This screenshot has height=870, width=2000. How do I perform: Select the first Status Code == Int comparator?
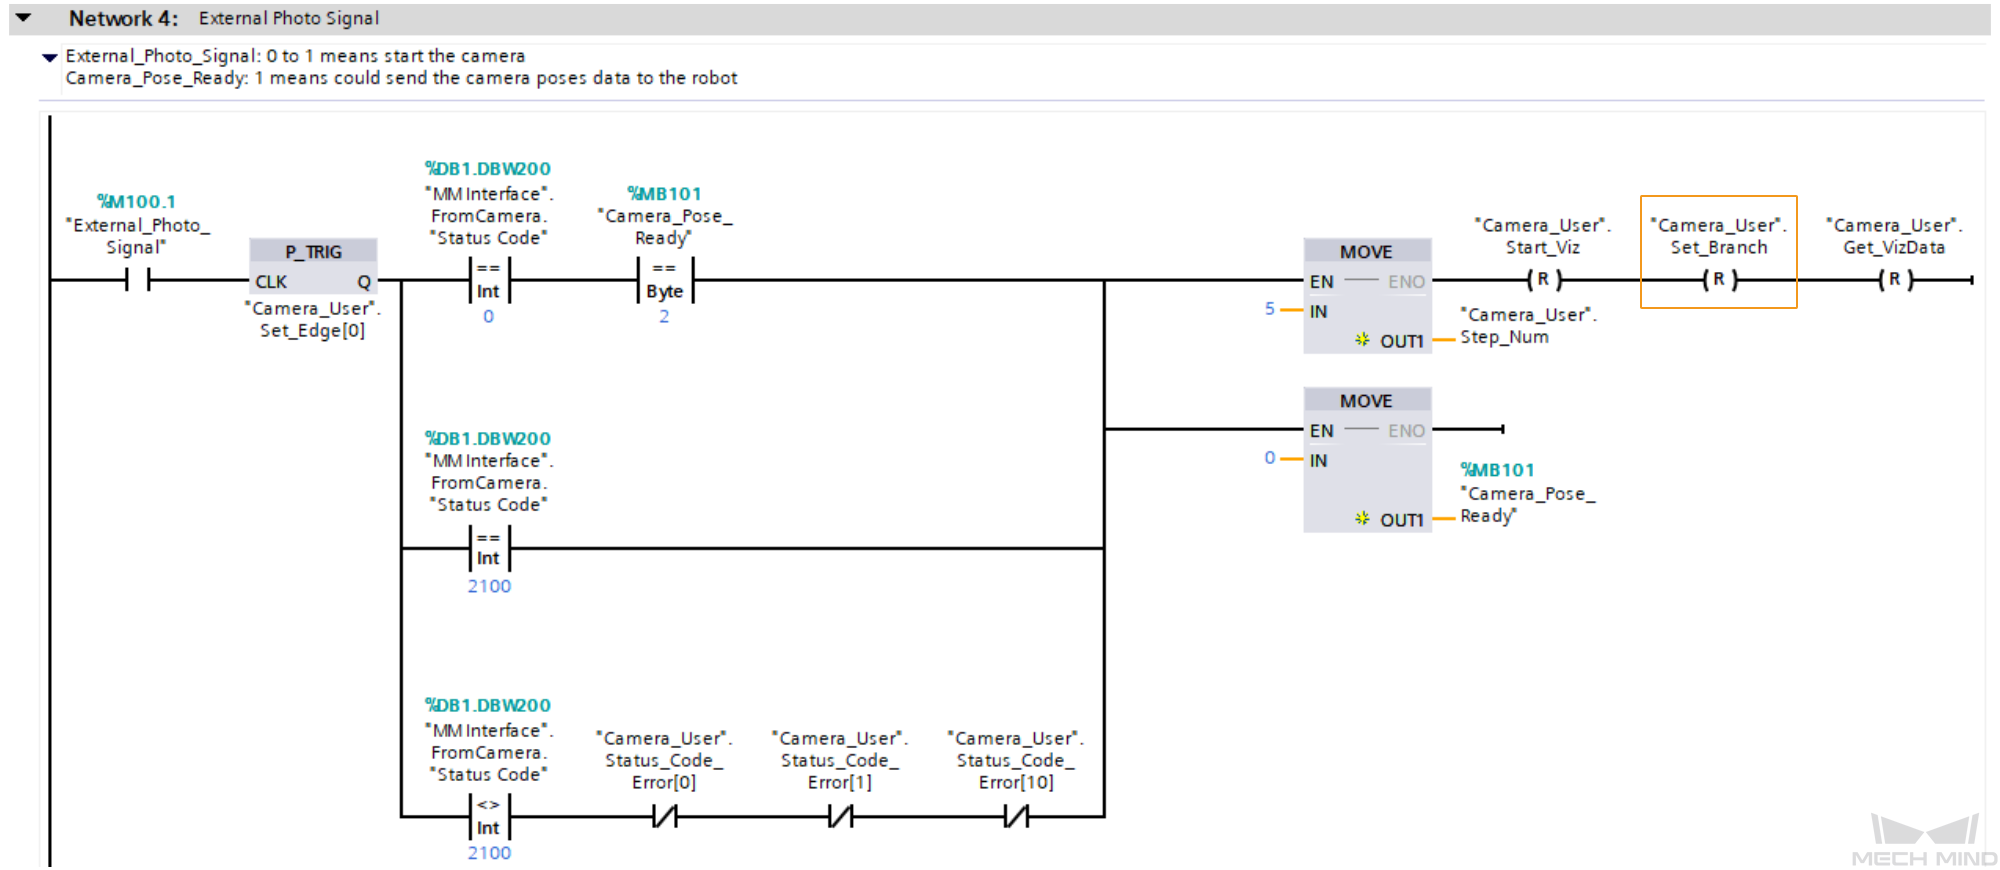tap(488, 280)
